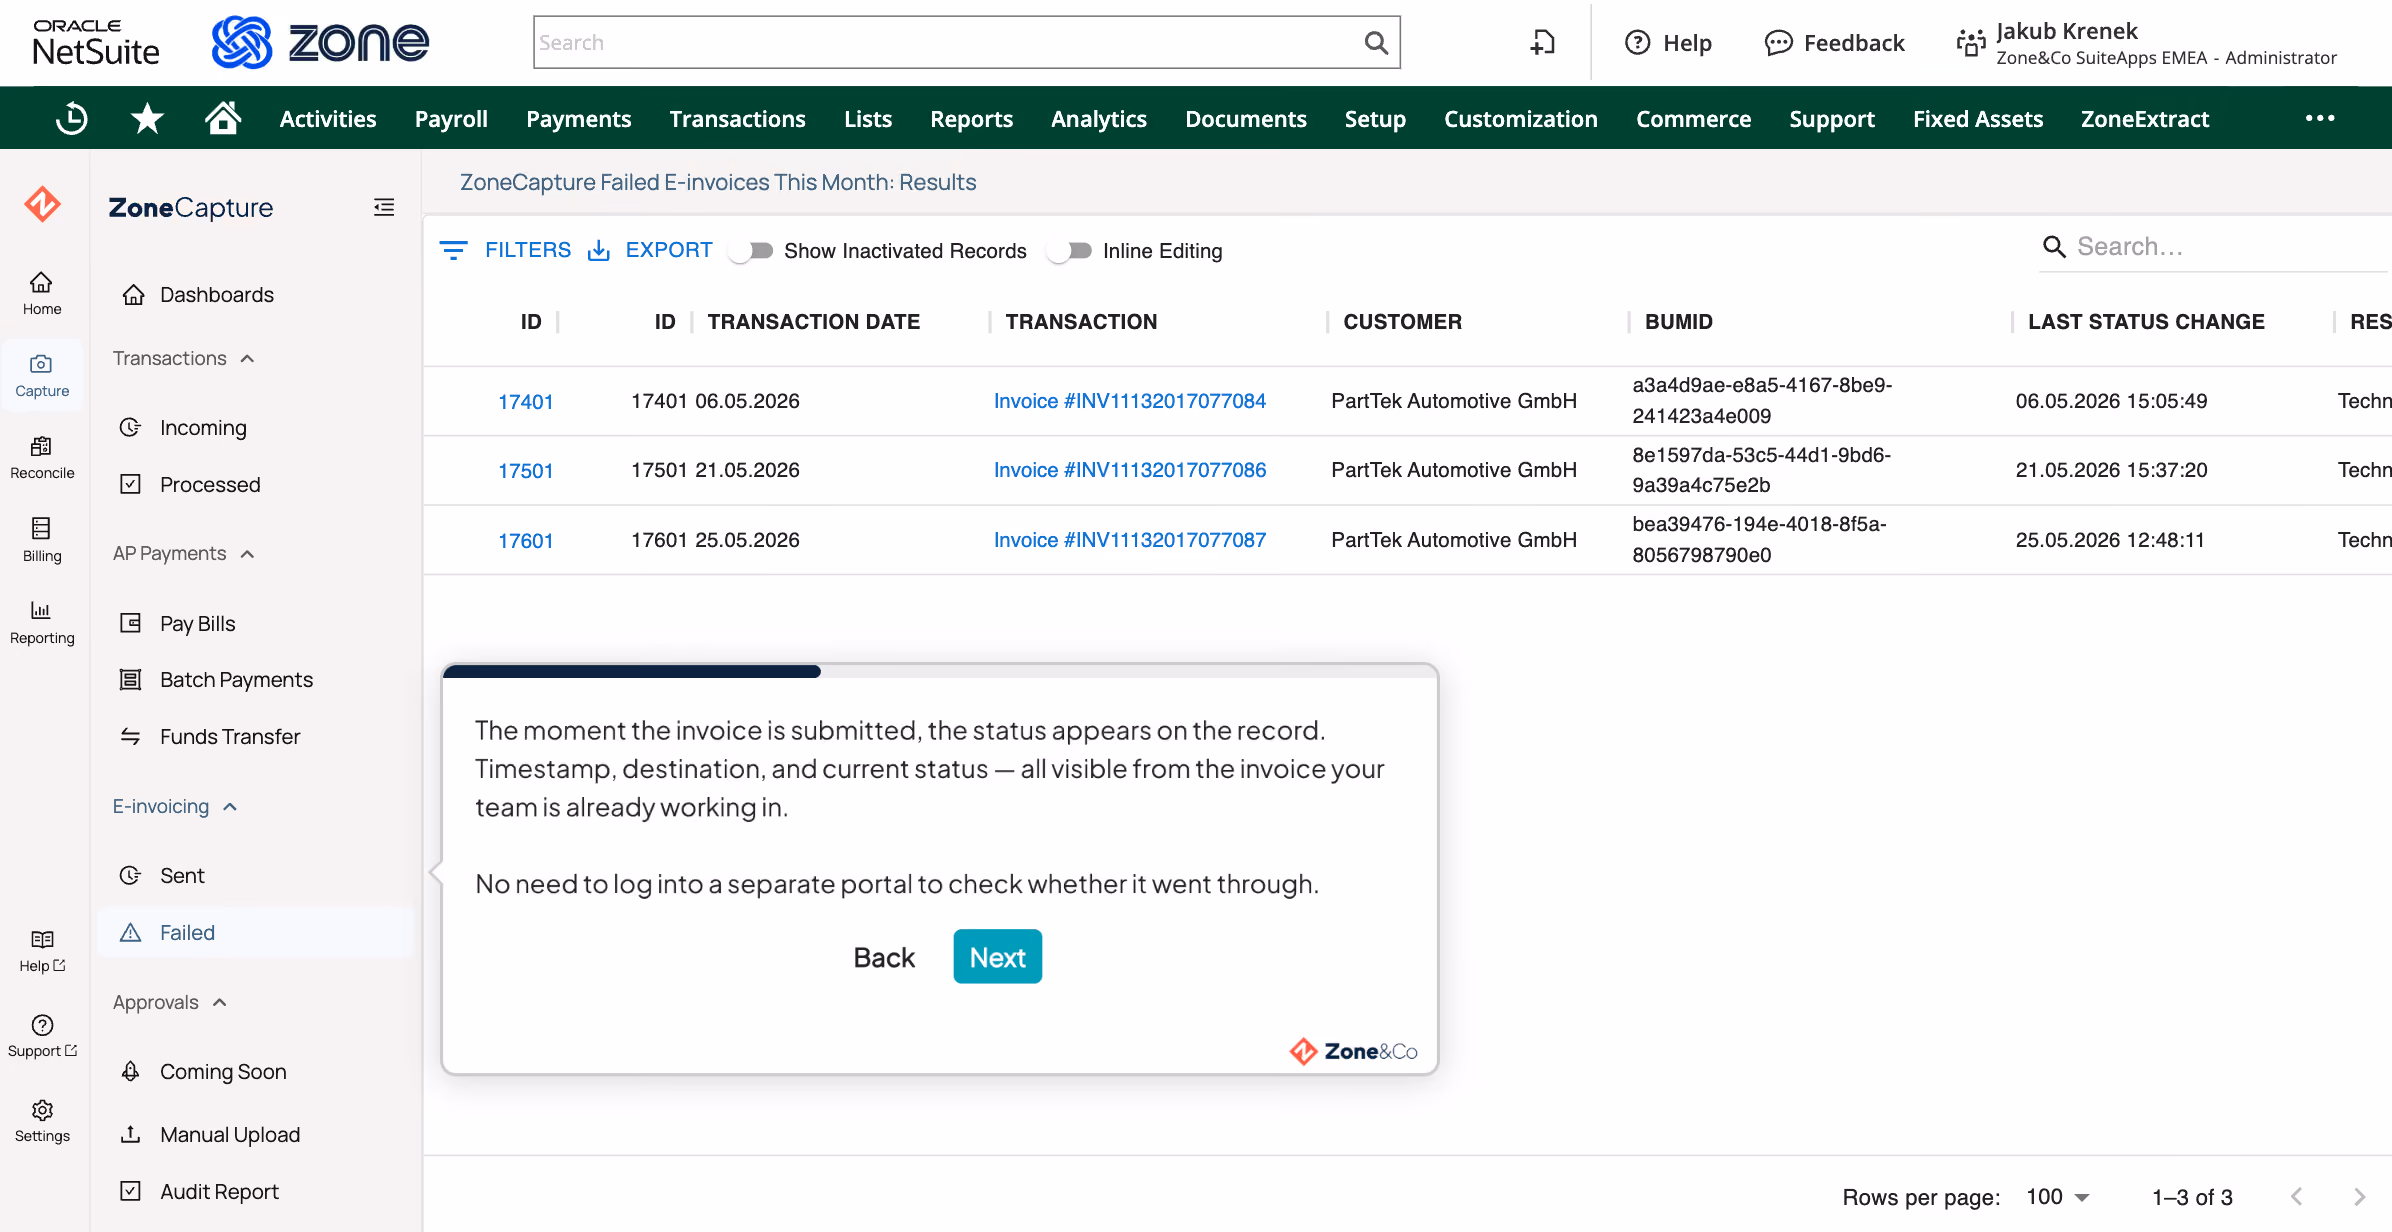This screenshot has width=2392, height=1232.
Task: Collapse the Transactions section
Action: coord(184,358)
